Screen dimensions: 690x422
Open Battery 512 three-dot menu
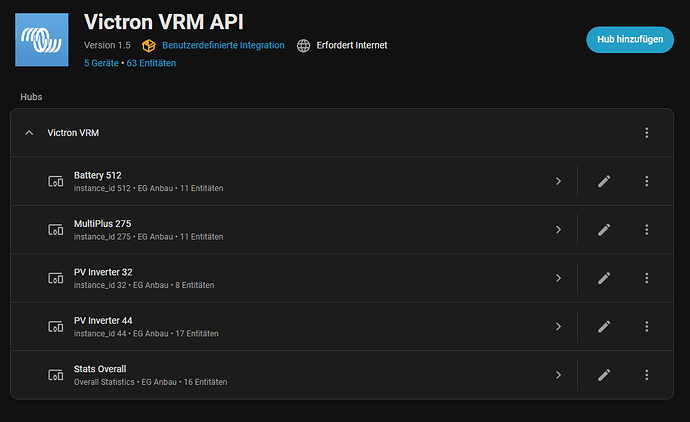click(x=647, y=181)
